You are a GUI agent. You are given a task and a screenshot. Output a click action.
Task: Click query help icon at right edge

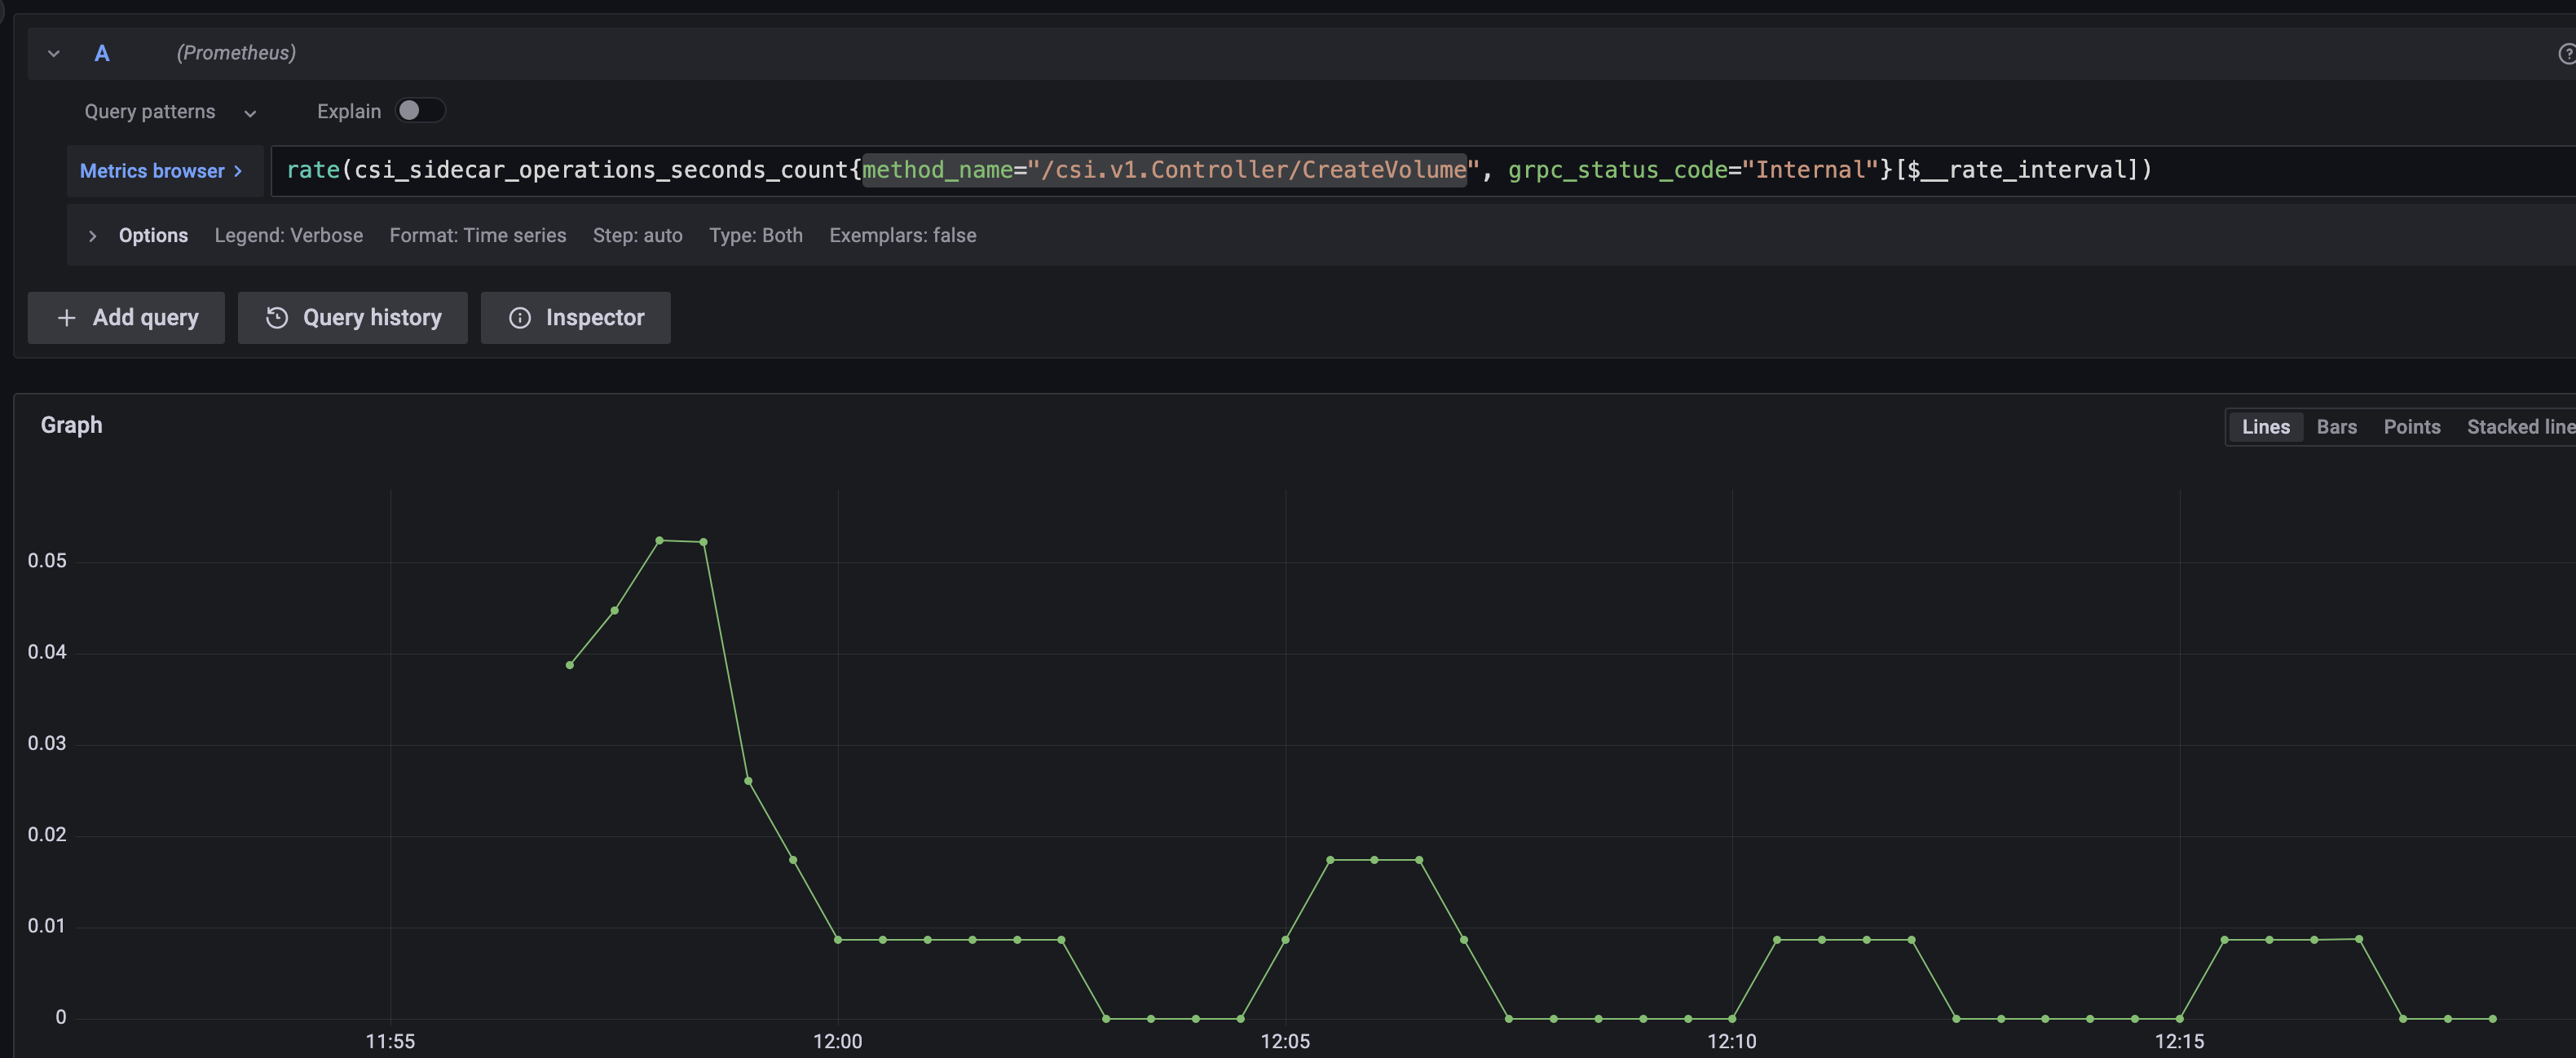tap(2566, 54)
